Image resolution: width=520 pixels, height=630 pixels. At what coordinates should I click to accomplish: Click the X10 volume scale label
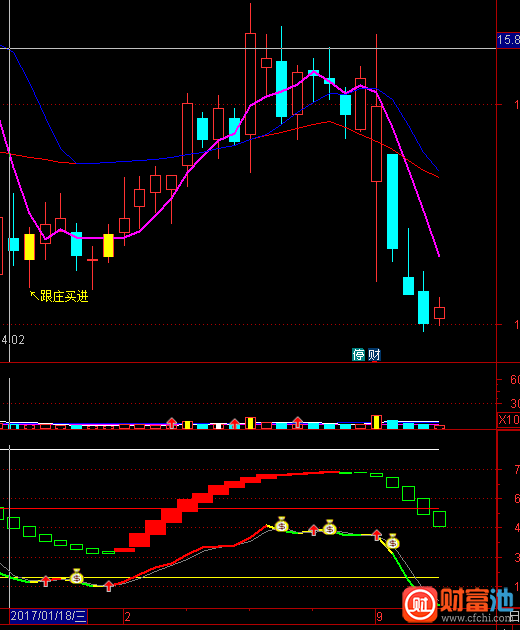tap(509, 419)
